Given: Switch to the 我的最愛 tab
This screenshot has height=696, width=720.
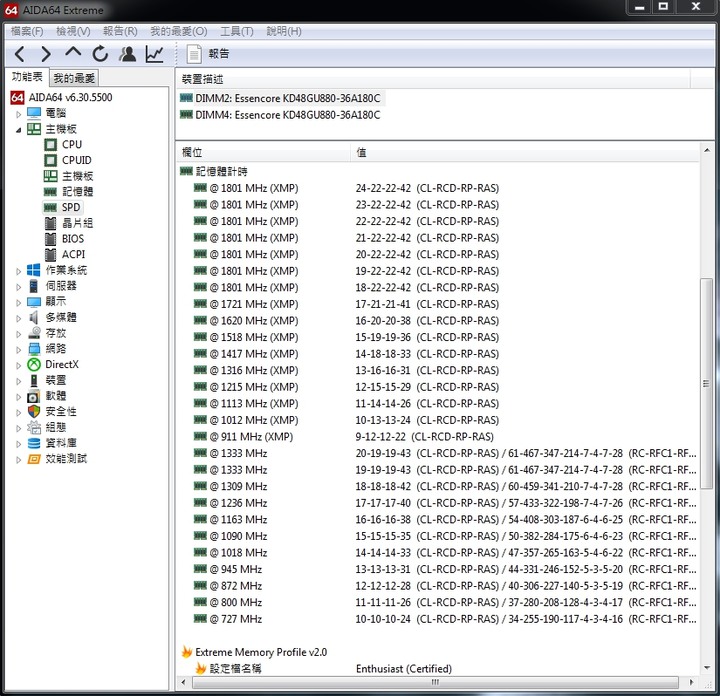Looking at the screenshot, I should [x=74, y=78].
